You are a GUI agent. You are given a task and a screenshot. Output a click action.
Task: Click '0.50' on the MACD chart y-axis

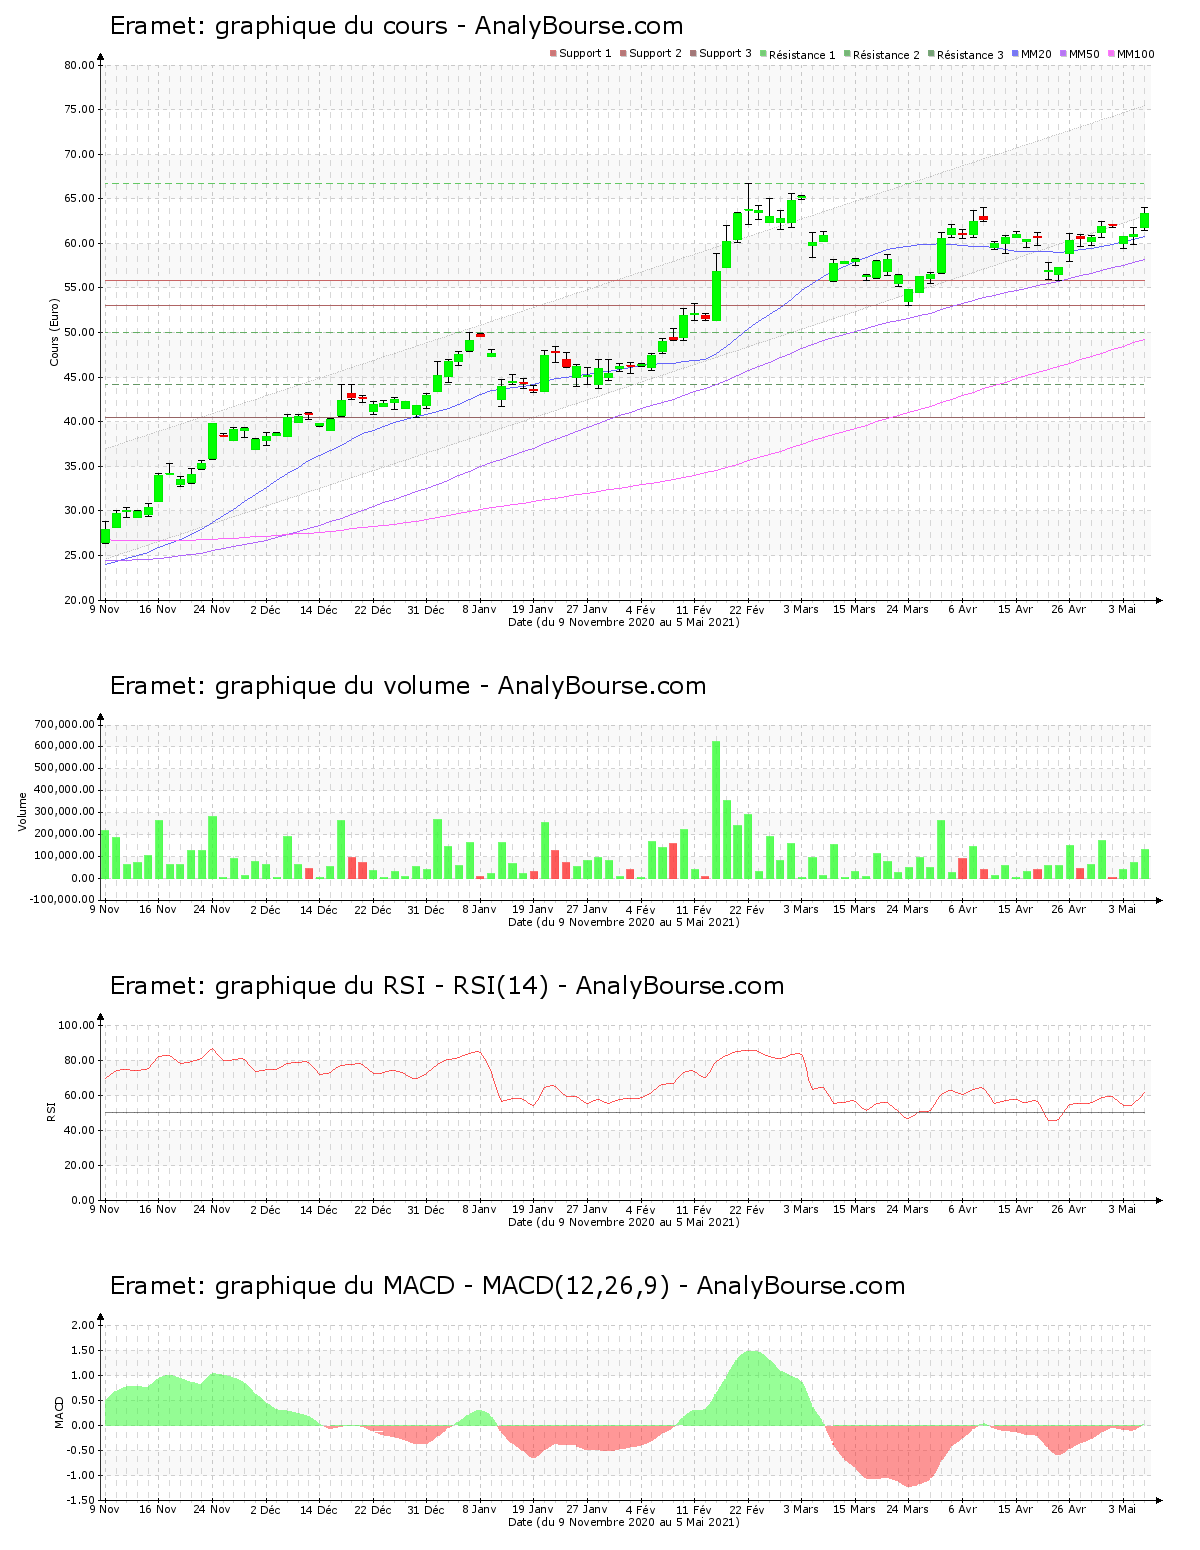point(83,1400)
